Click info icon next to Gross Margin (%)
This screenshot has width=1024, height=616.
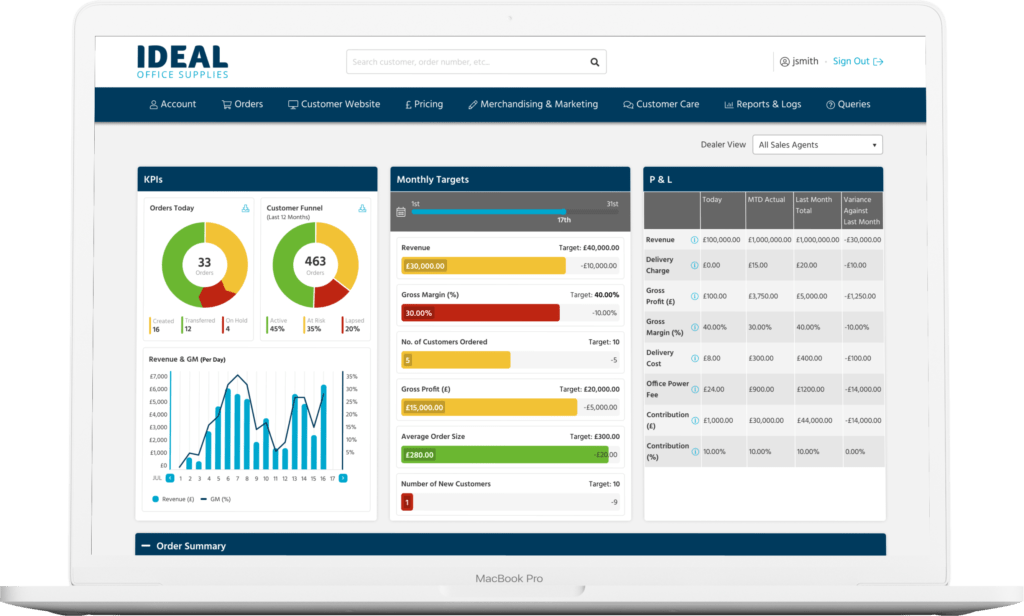pos(694,327)
